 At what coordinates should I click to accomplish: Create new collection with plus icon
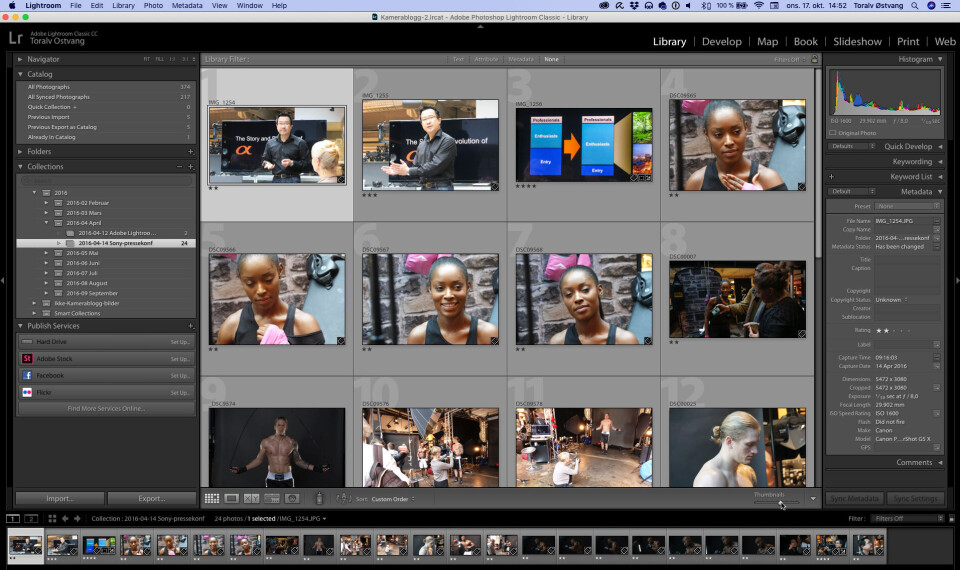tap(190, 167)
